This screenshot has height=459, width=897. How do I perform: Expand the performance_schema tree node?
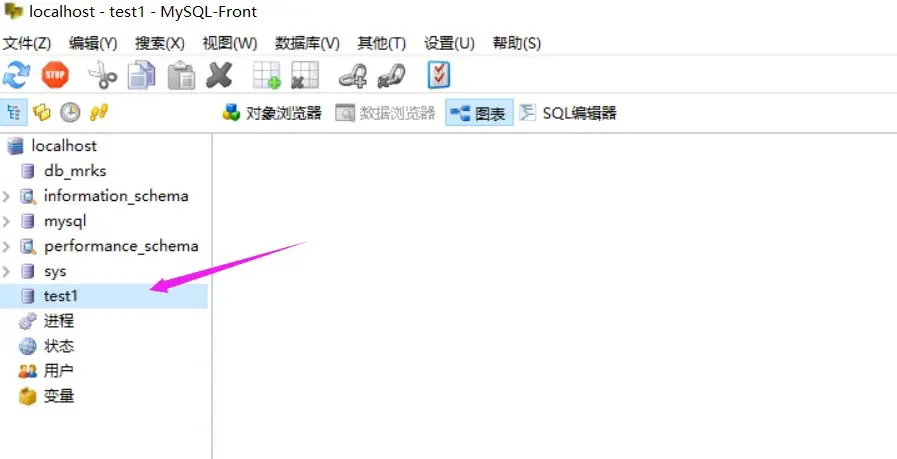[x=7, y=247]
